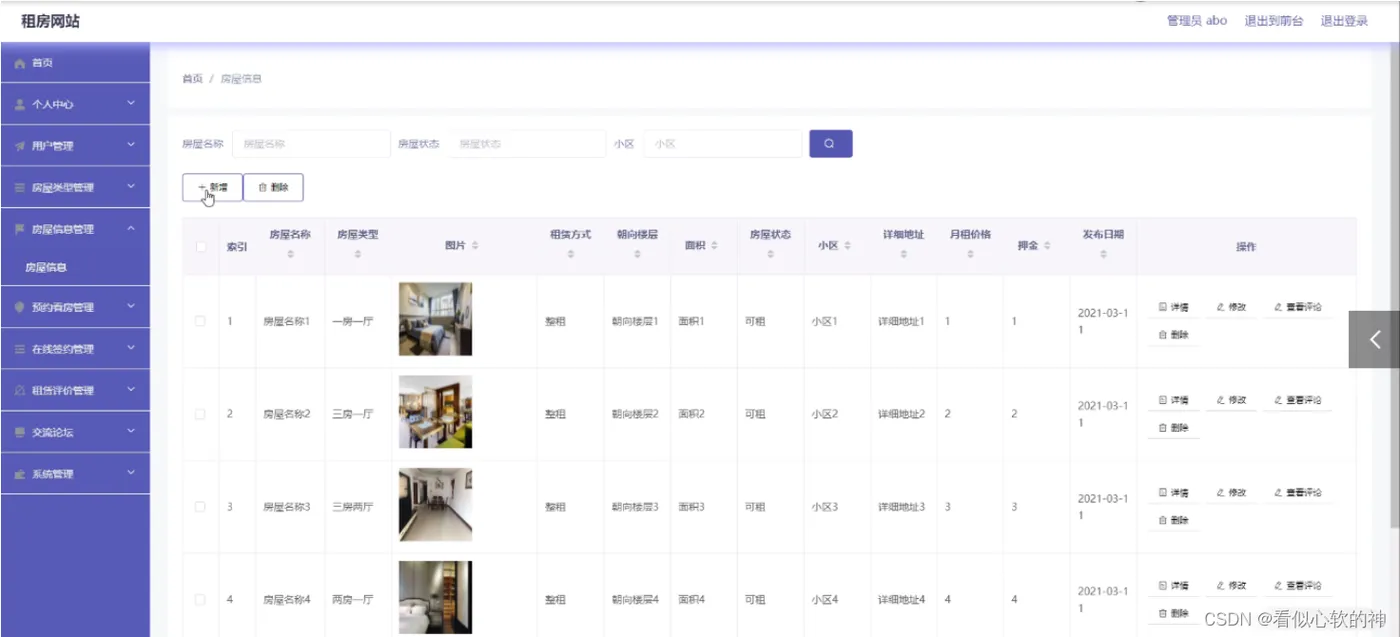
Task: Click the flag icon next to 房屋信息管理
Action: click(20, 229)
